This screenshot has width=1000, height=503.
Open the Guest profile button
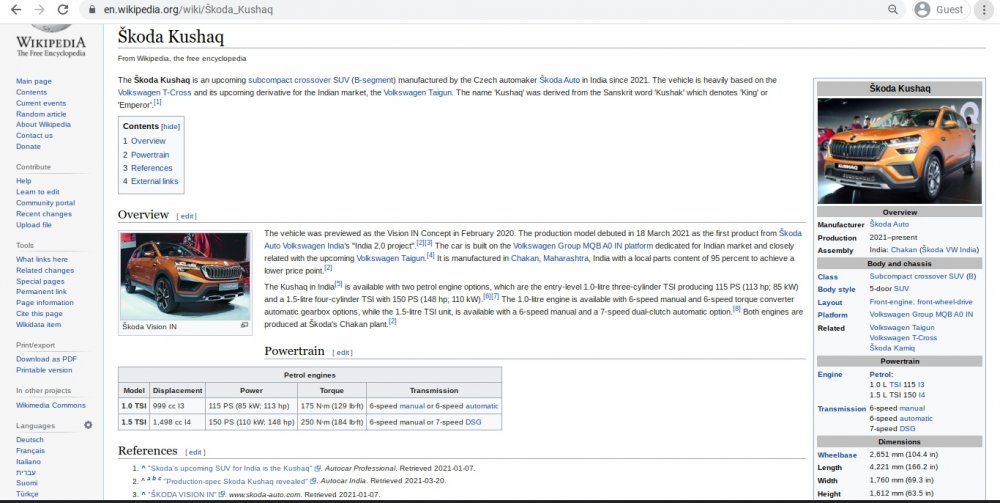(x=940, y=10)
